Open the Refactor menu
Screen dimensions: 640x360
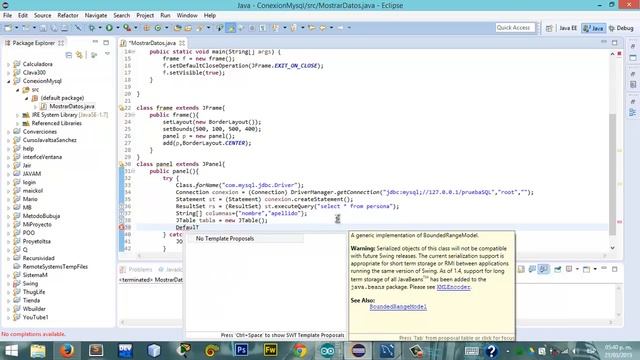pos(68,16)
